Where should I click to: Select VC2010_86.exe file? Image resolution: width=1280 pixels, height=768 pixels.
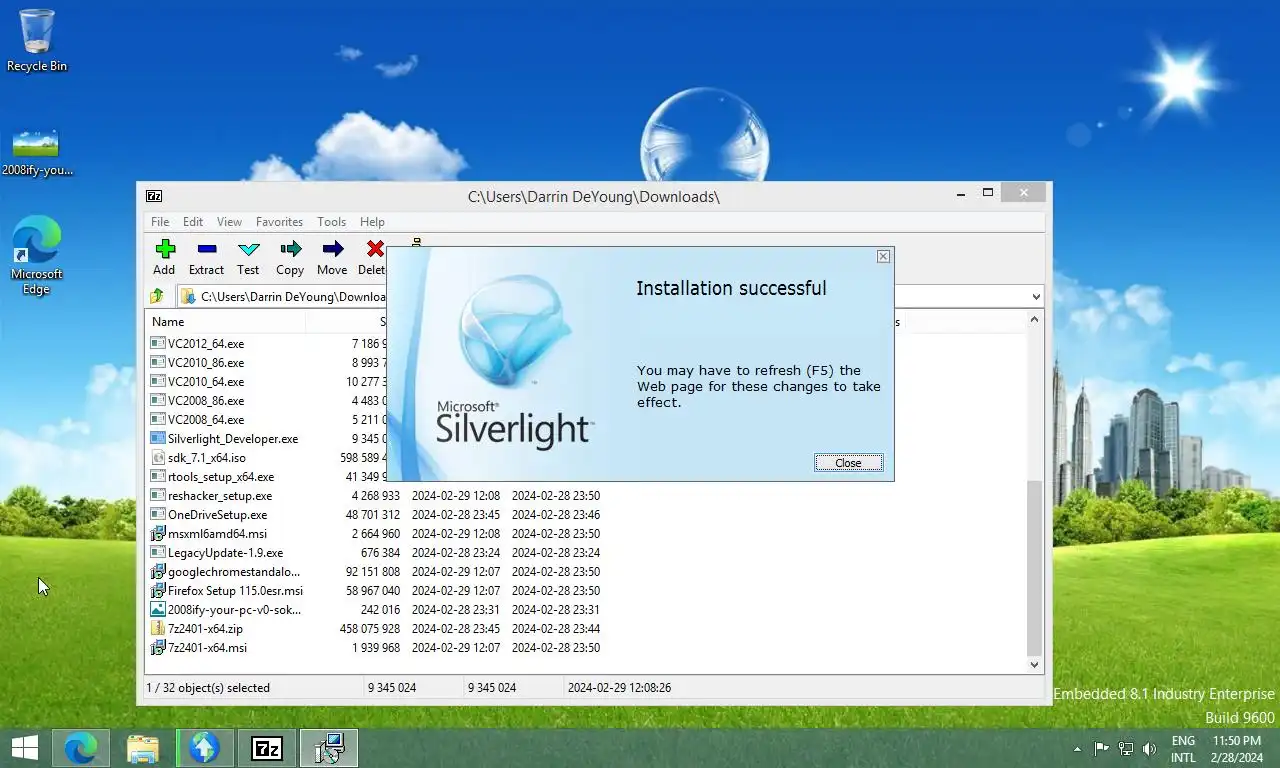click(x=206, y=362)
